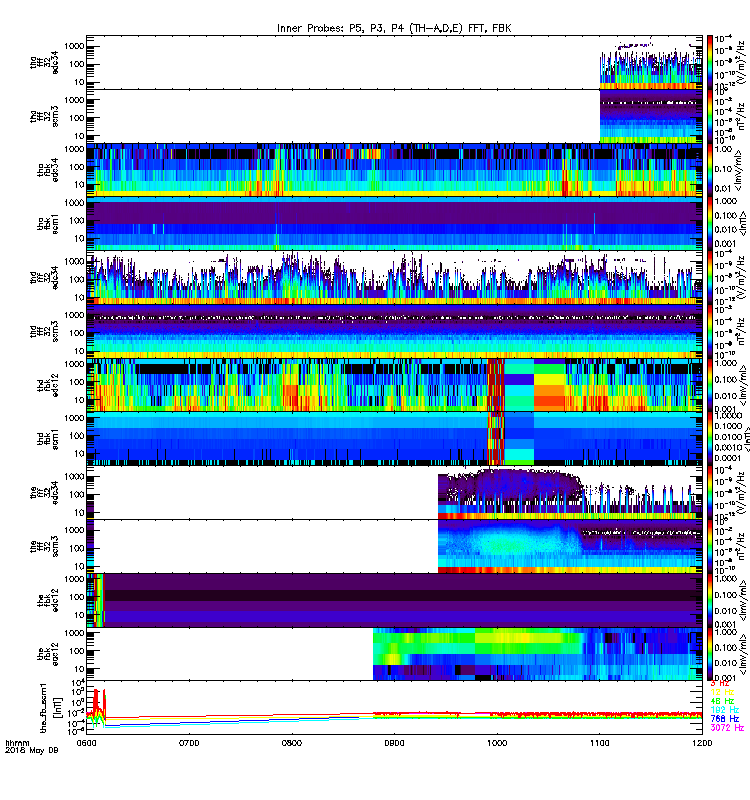Select the "tha fbk edc34" panel label
Image resolution: width=750 pixels, height=800 pixels.
click(48, 170)
